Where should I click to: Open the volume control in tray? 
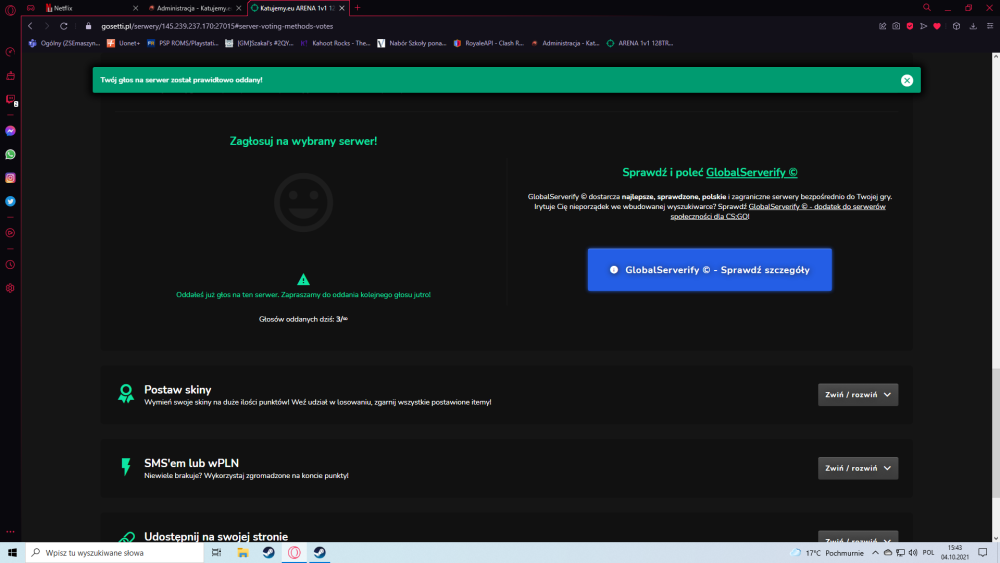pos(913,553)
